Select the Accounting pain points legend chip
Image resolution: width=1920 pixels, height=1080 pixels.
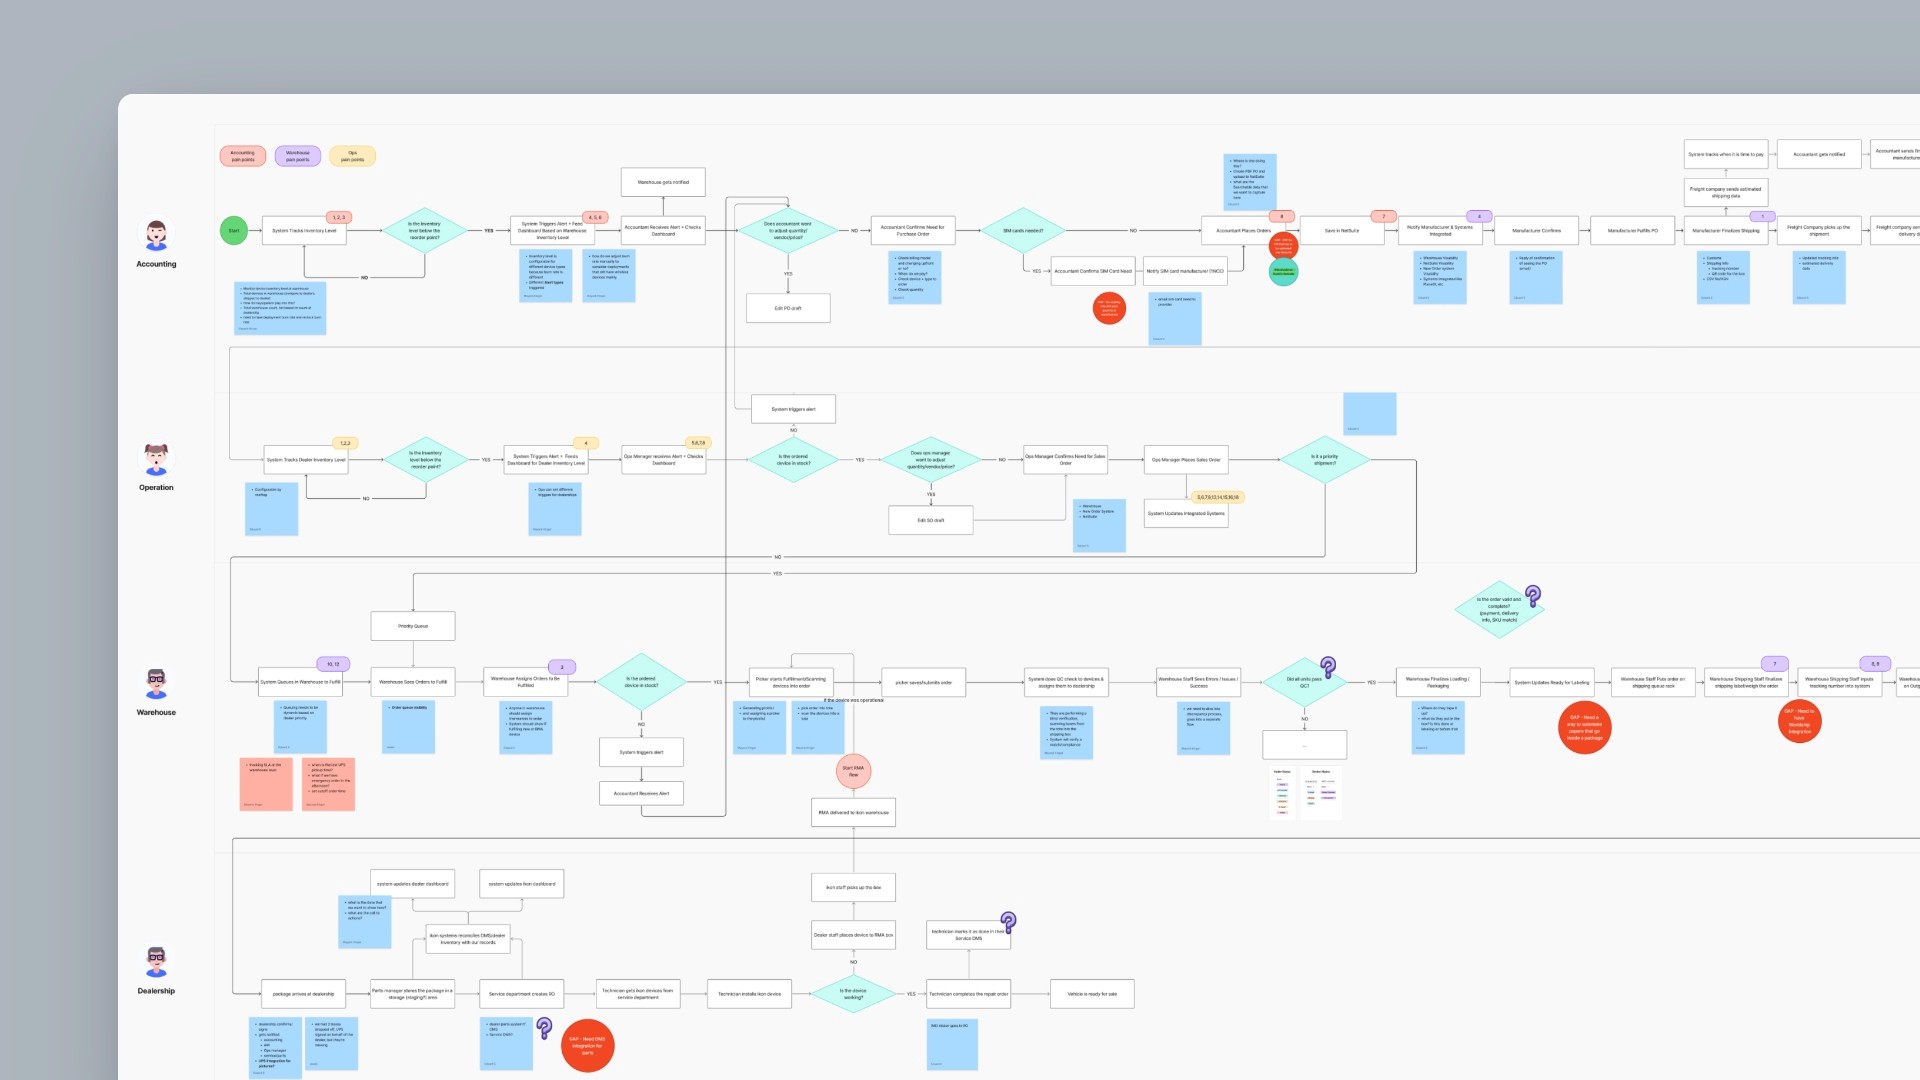tap(243, 156)
